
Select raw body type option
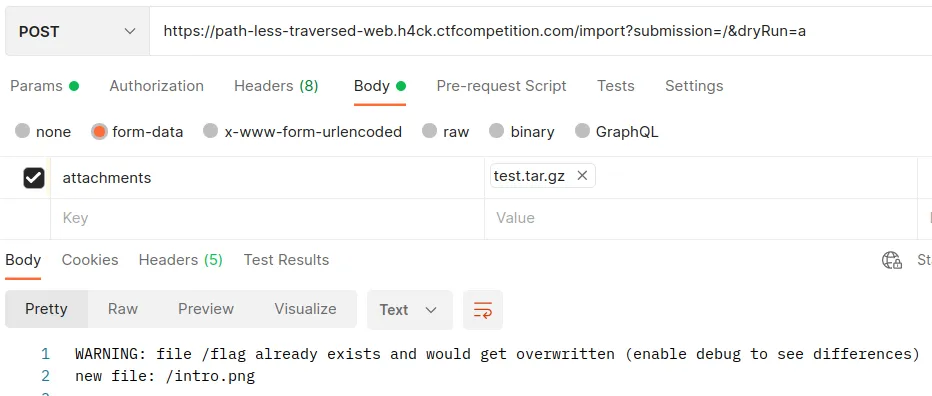pyautogui.click(x=446, y=131)
